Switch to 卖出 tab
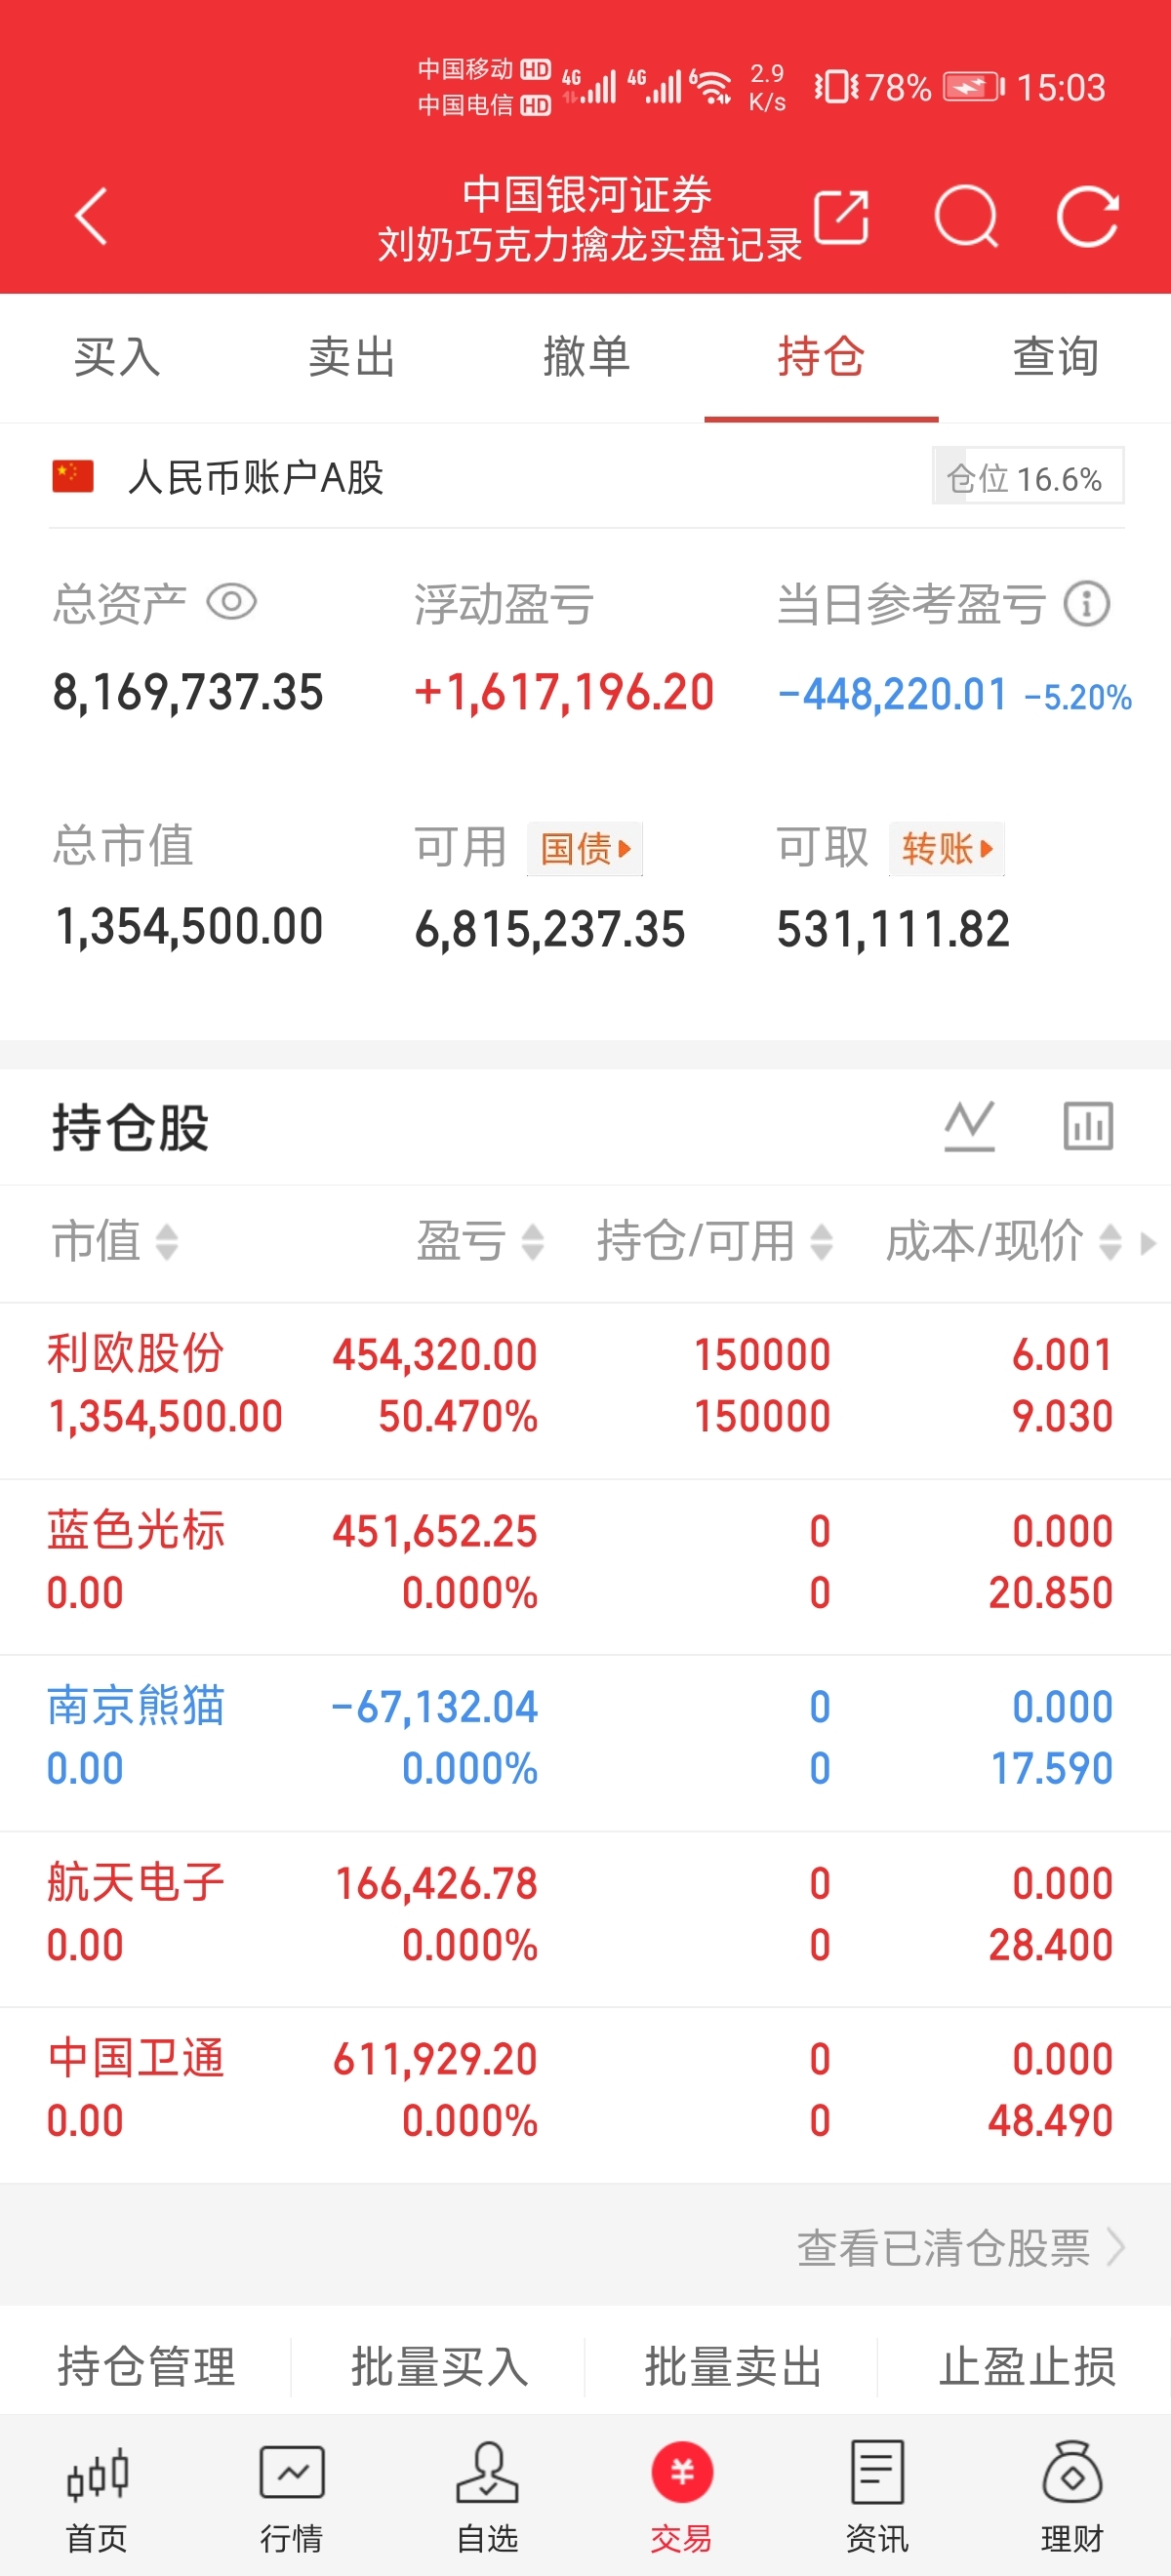The height and width of the screenshot is (2576, 1171). tap(352, 357)
